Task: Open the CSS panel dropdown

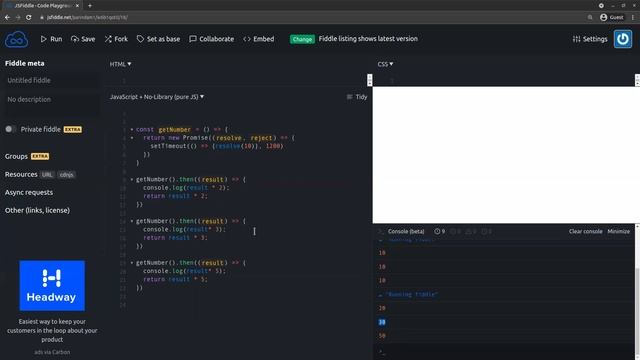Action: [x=385, y=64]
